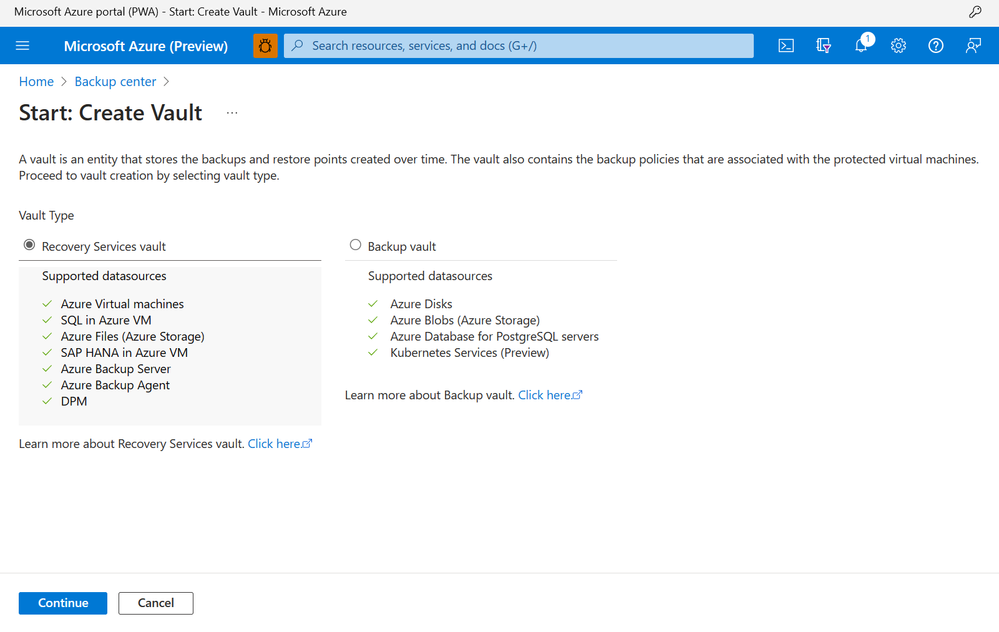Open the notifications bell
The height and width of the screenshot is (632, 999).
click(861, 45)
